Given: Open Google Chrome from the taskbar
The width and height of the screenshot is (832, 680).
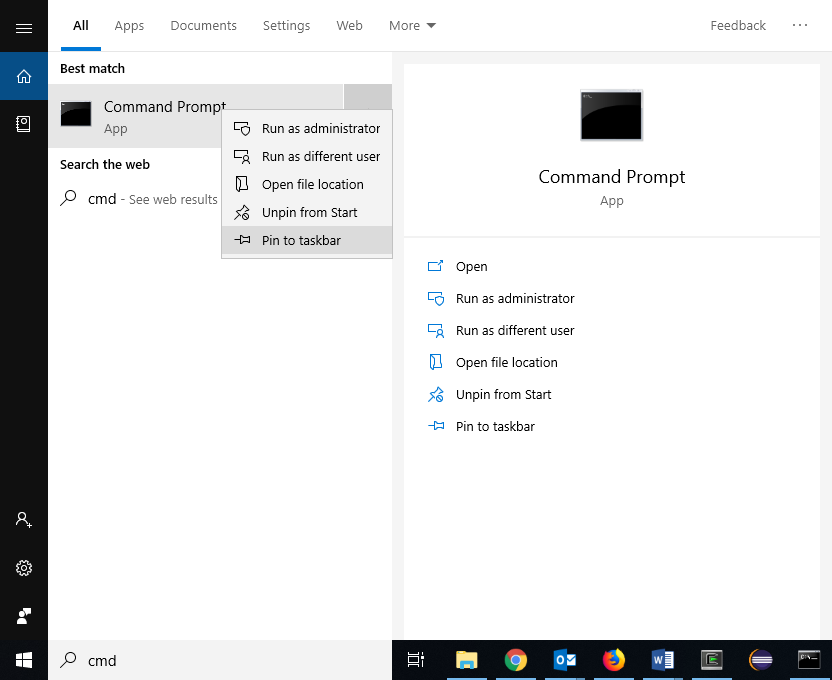Looking at the screenshot, I should pyautogui.click(x=515, y=660).
